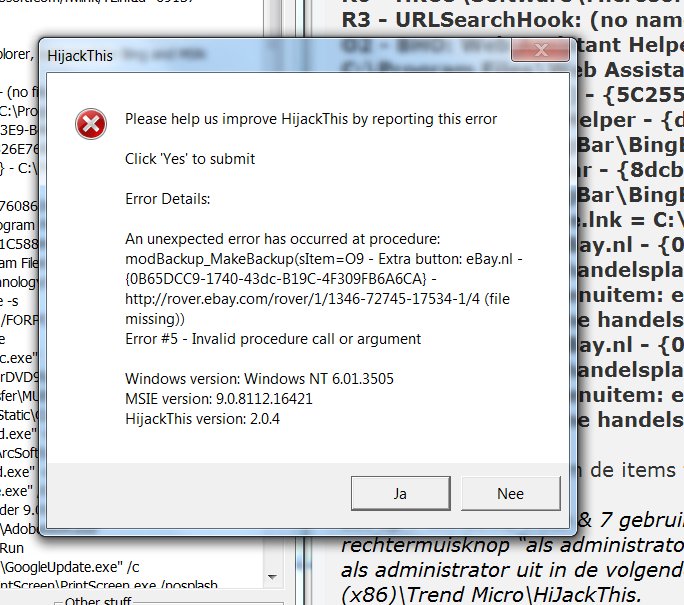Click 'Error #5 - Invalid procedure call' text
684x605 pixels.
pos(273,339)
